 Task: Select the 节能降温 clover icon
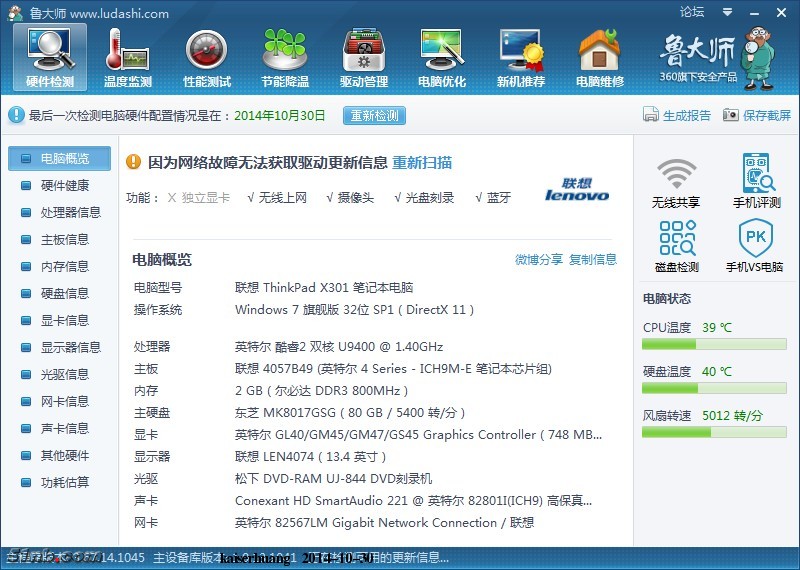pyautogui.click(x=285, y=57)
